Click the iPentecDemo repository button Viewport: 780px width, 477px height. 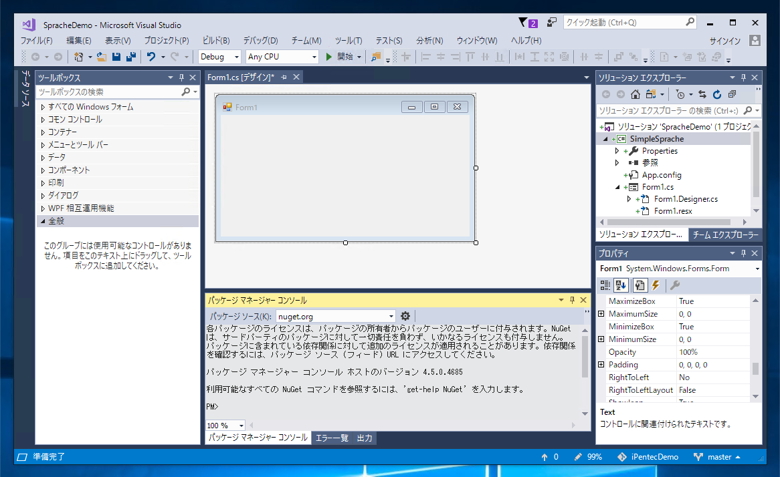pos(648,457)
